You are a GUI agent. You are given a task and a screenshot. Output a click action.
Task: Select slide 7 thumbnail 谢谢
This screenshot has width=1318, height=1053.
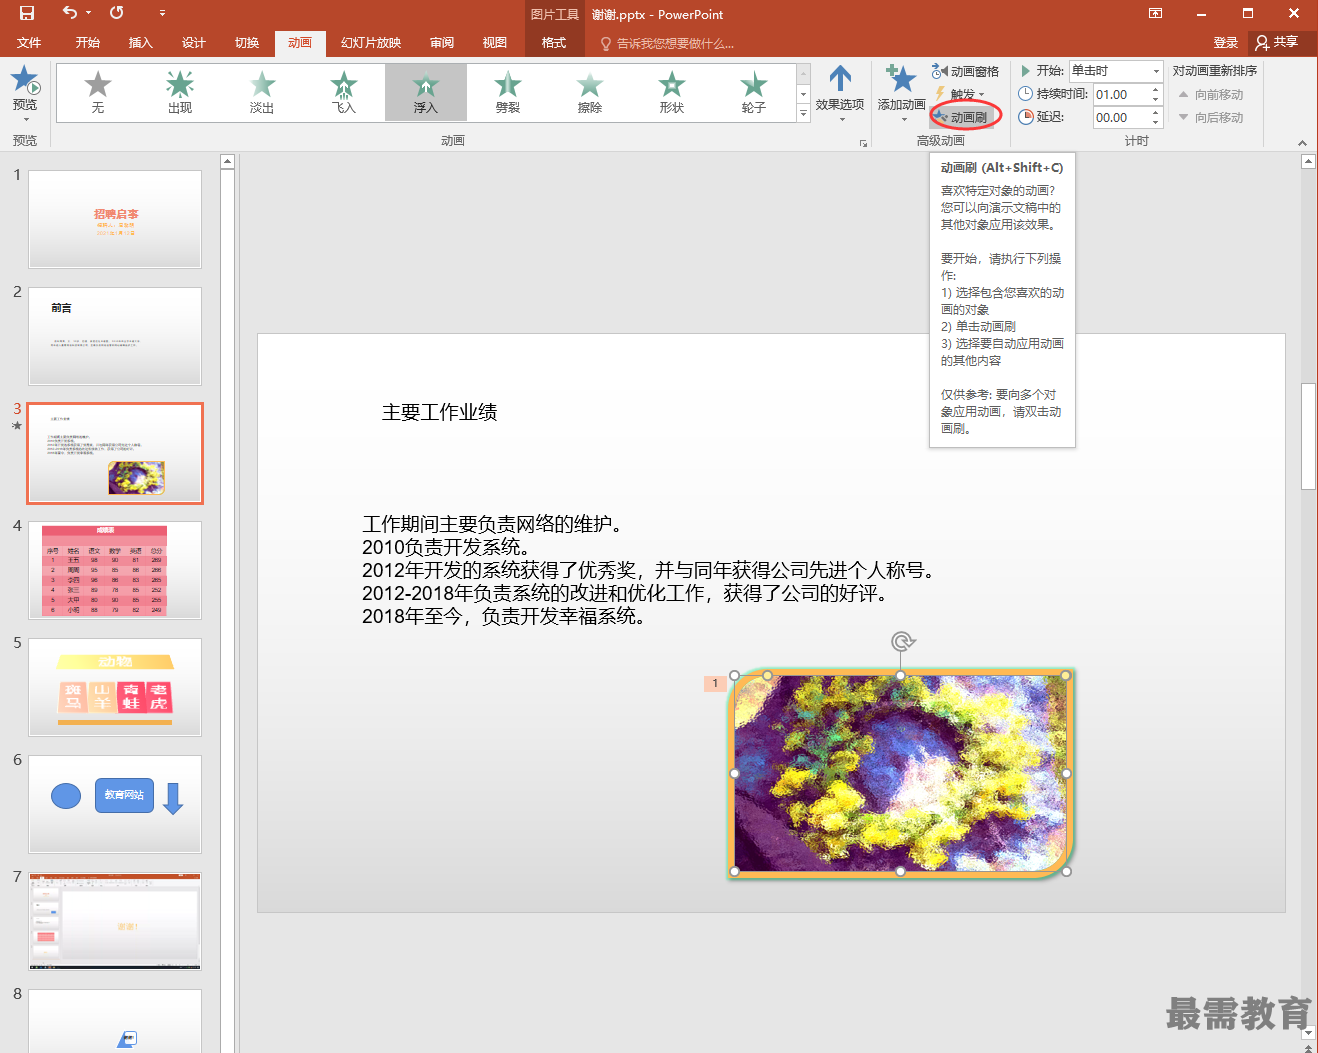coord(115,921)
